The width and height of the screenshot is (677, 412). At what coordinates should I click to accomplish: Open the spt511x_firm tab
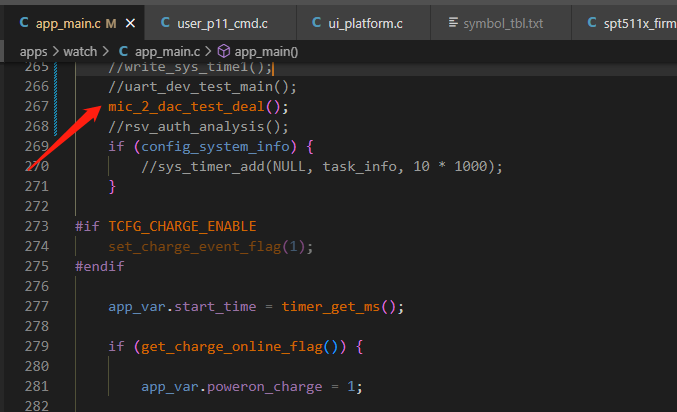coord(625,23)
